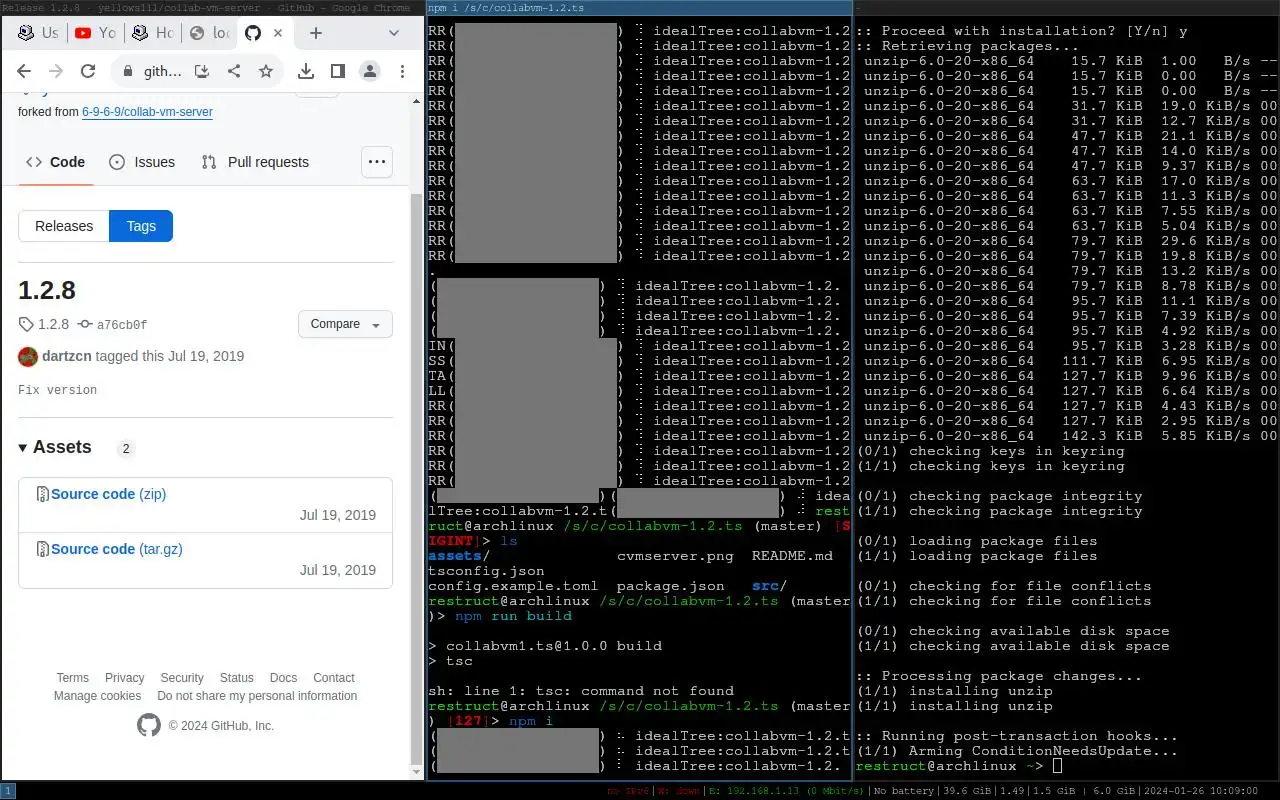
Task: Open the forked-from 6-9-6-9/collab-vm-server link
Action: (147, 112)
